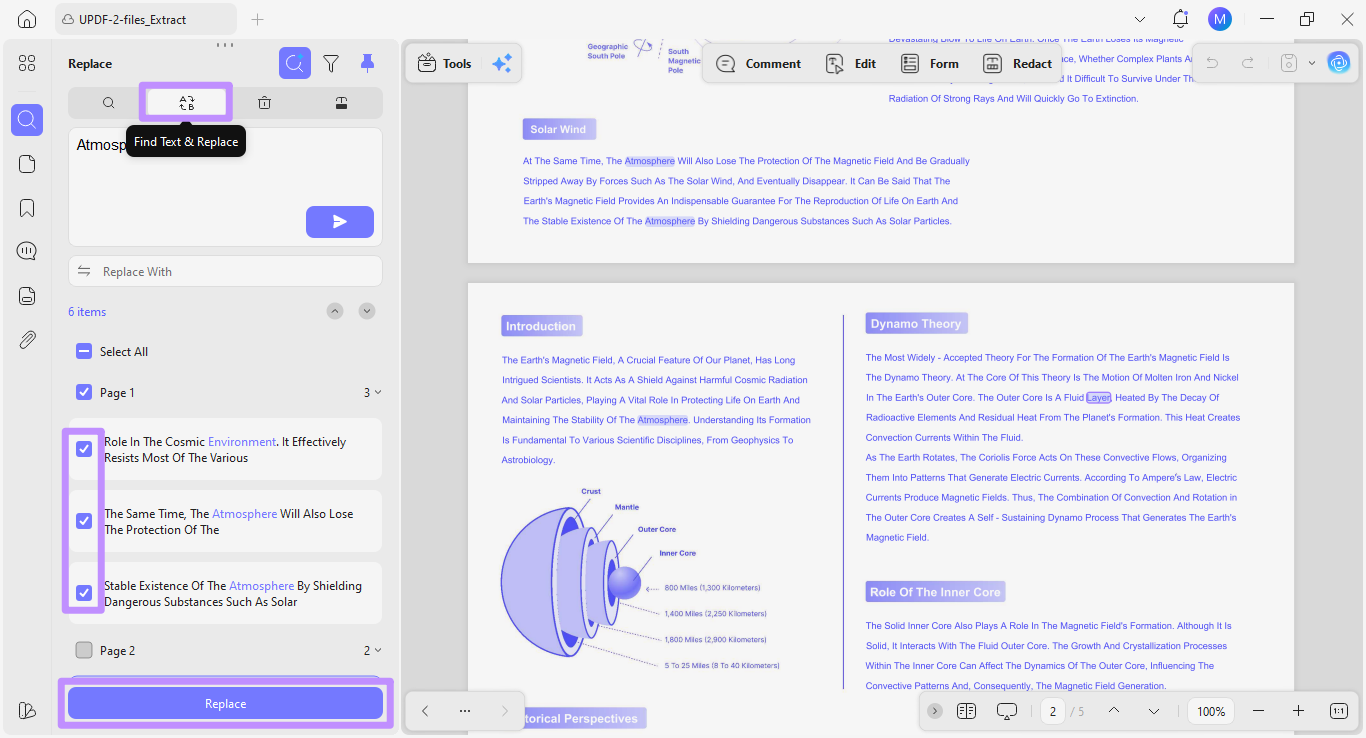
Task: Click the search magnifier button in Replace header
Action: 295,63
